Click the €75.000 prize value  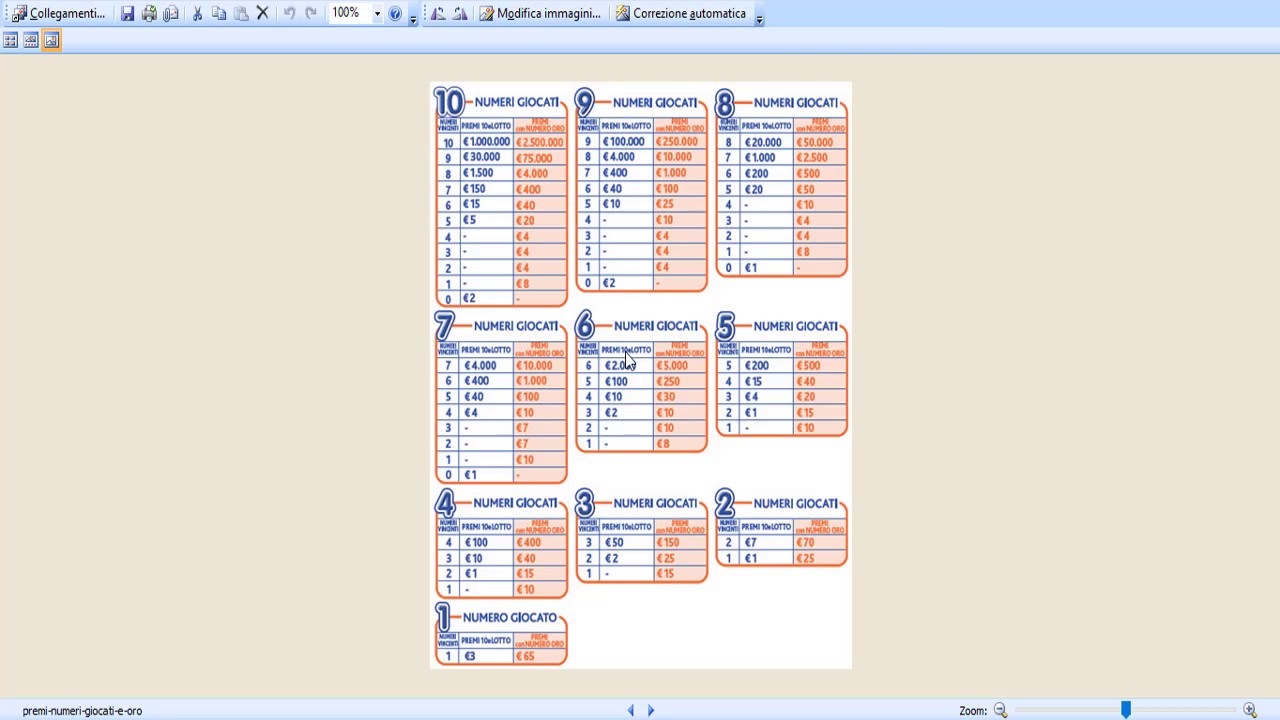coord(534,158)
